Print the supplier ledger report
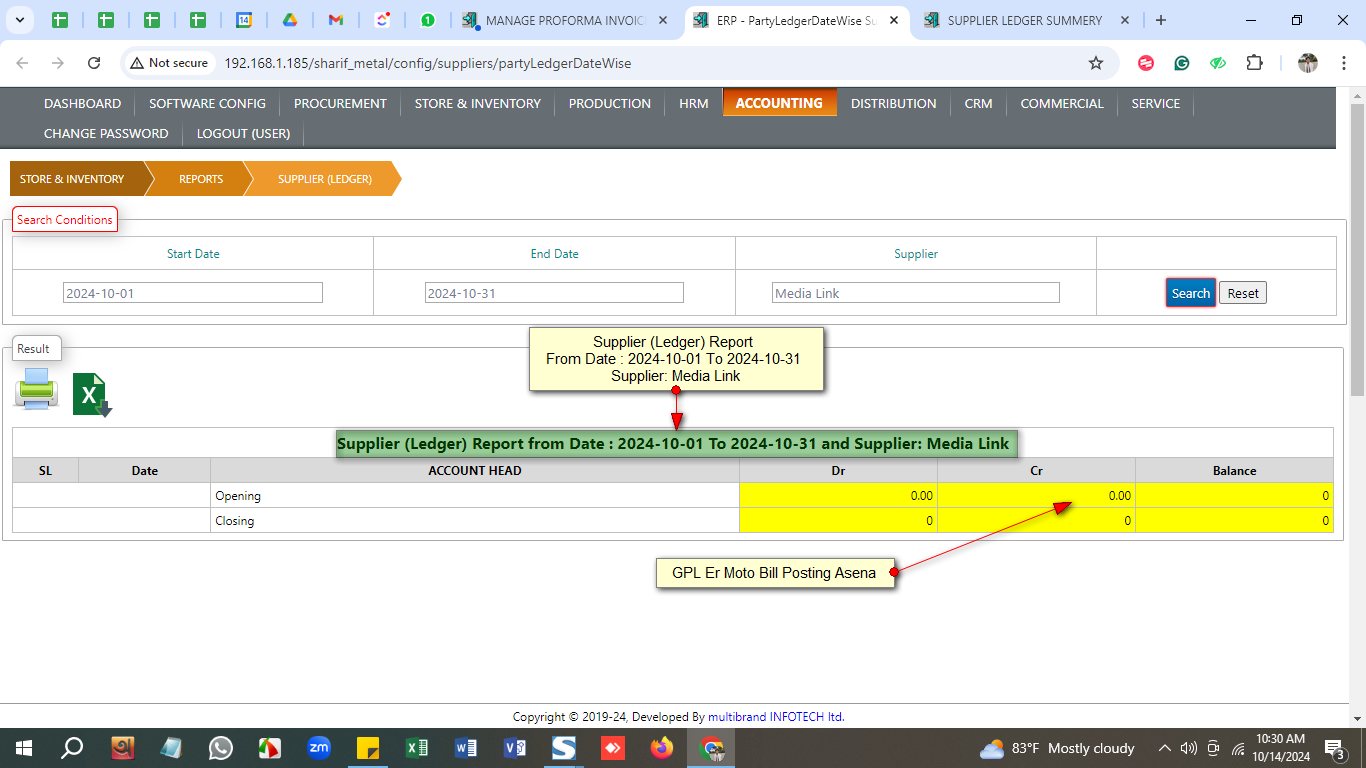The width and height of the screenshot is (1366, 768). tap(37, 389)
